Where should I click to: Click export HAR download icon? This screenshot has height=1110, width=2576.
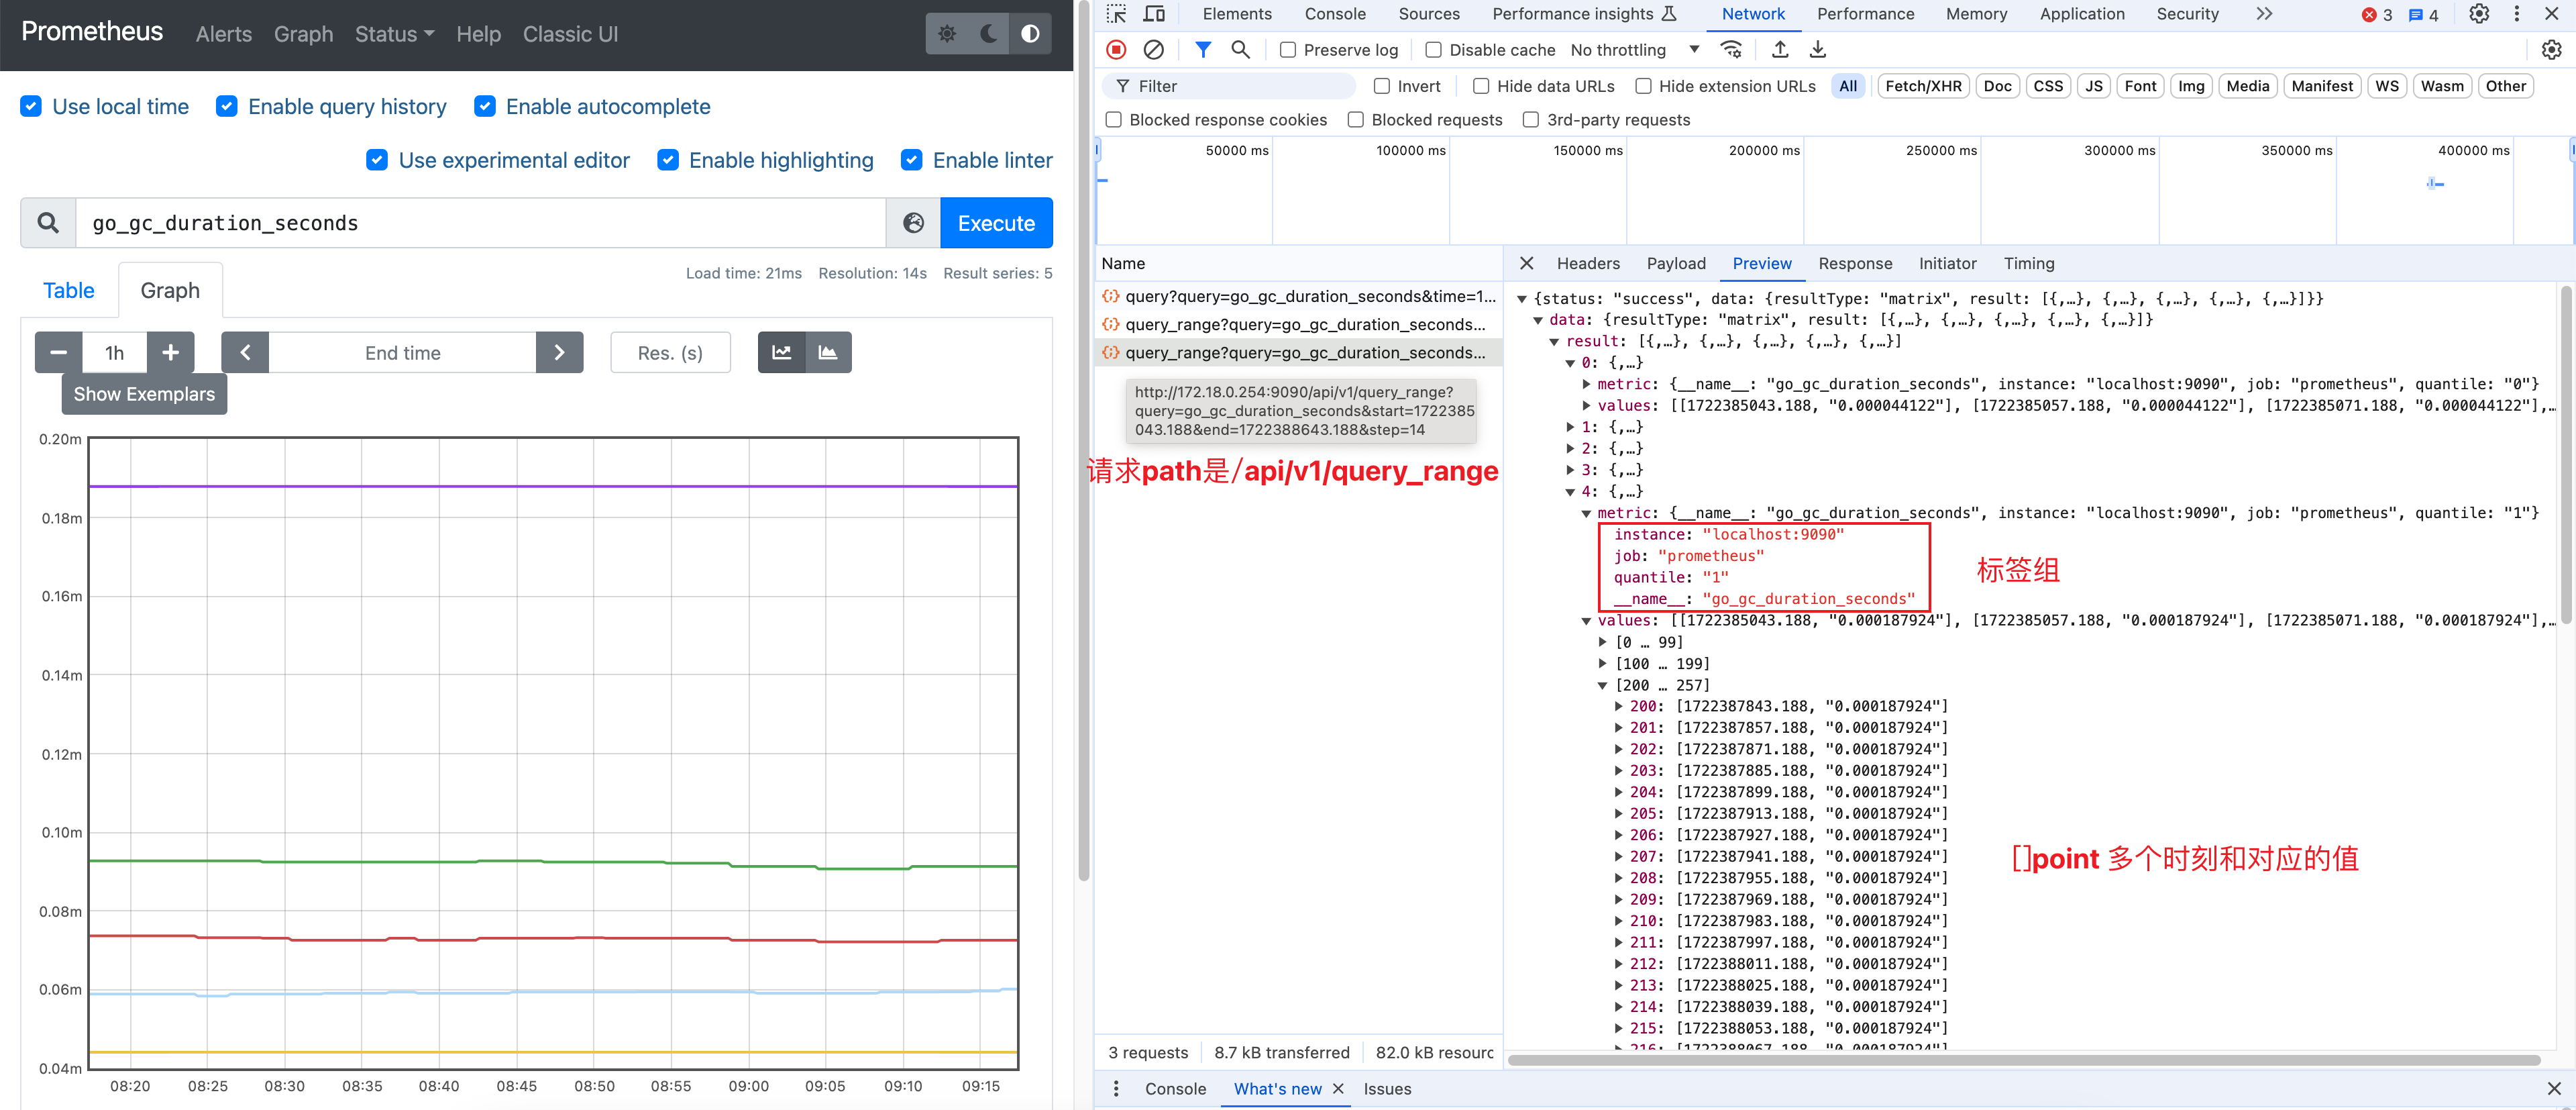[x=1818, y=49]
